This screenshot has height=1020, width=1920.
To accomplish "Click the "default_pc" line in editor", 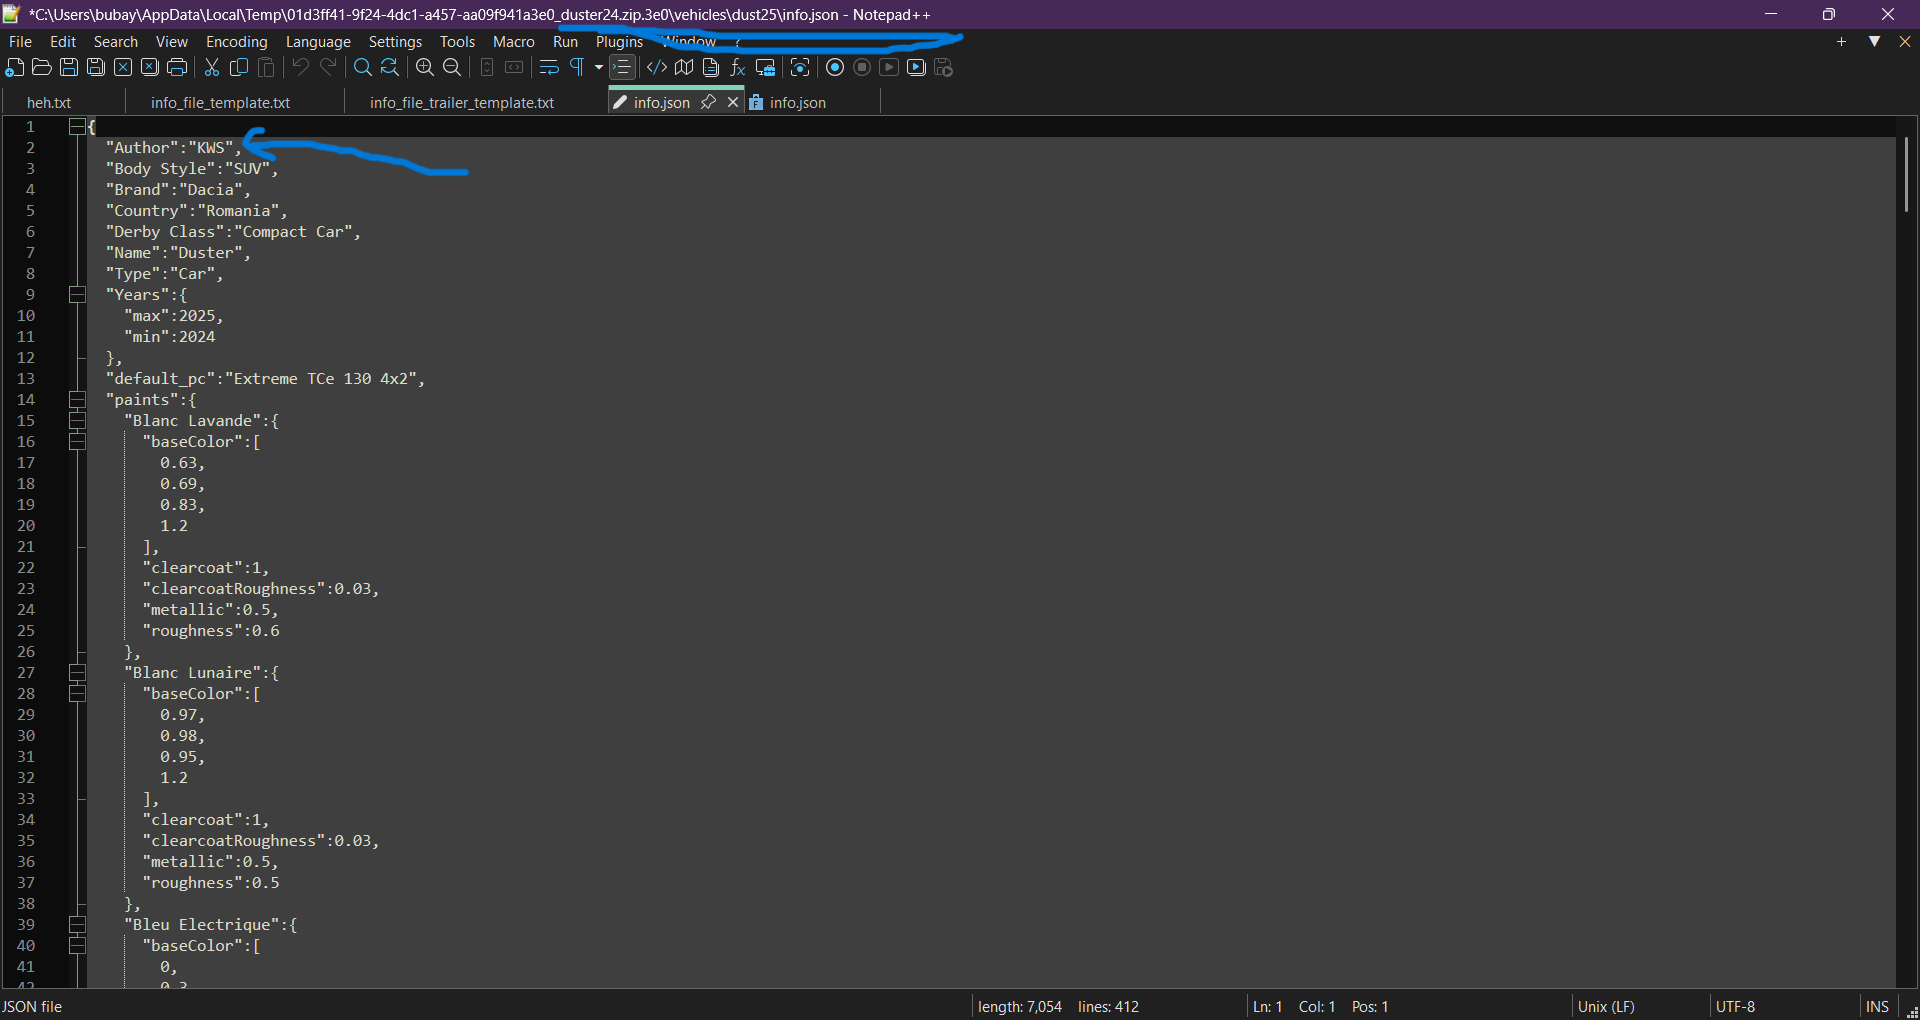I will coord(266,379).
